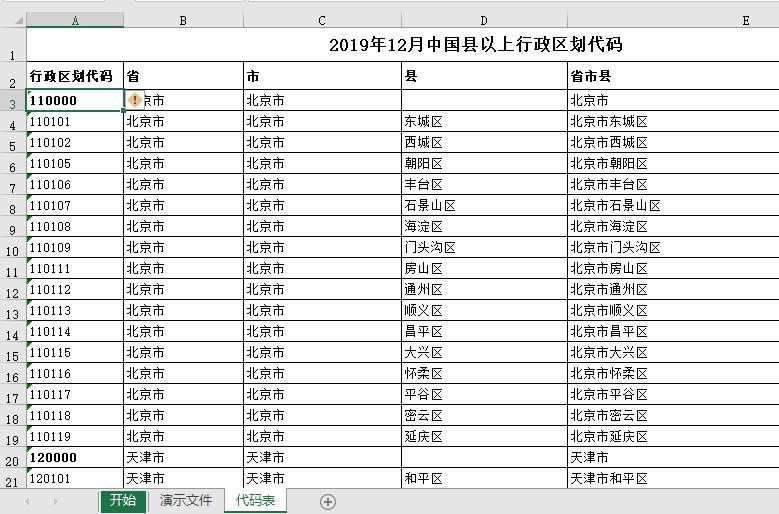Click county cell 通州区
The width and height of the screenshot is (779, 514).
(x=484, y=290)
